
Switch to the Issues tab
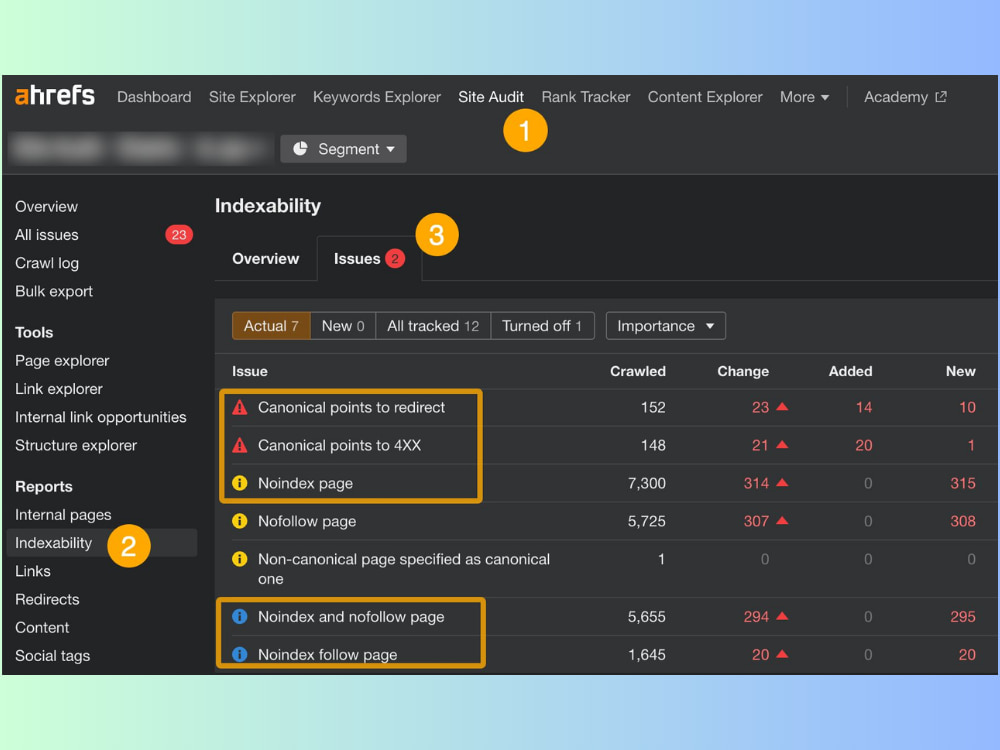369,259
